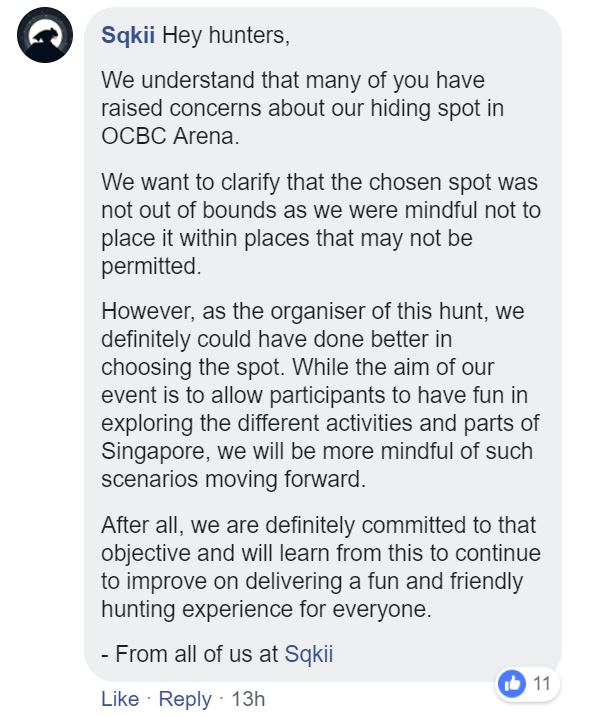The height and width of the screenshot is (716, 611).
Task: Open the Sqkii author name link
Action: click(129, 36)
